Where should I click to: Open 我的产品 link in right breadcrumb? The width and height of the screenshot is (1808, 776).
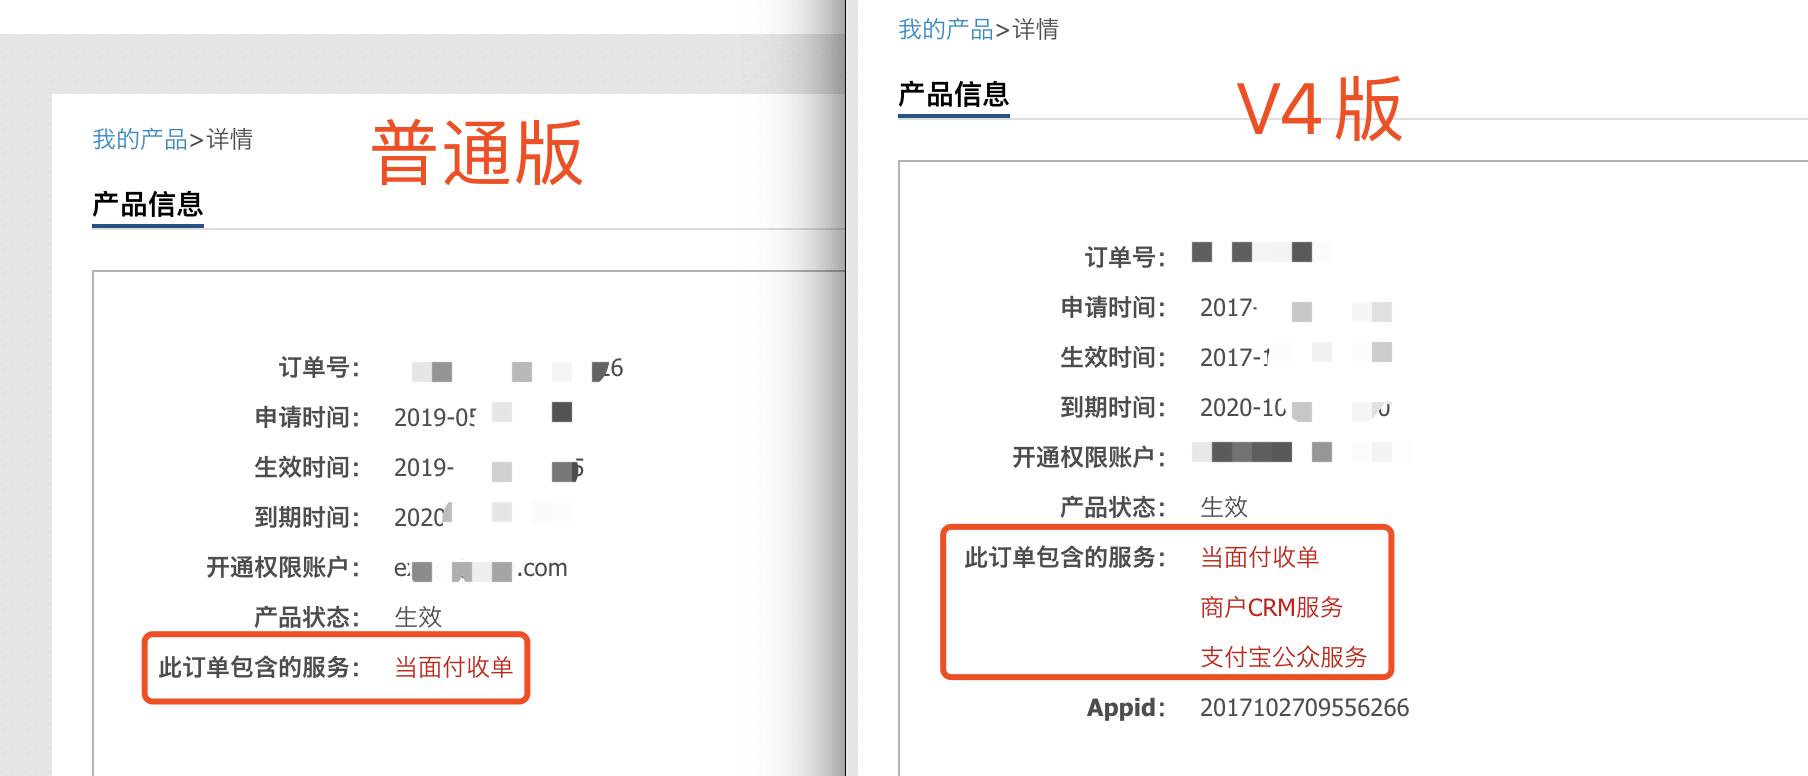(946, 29)
